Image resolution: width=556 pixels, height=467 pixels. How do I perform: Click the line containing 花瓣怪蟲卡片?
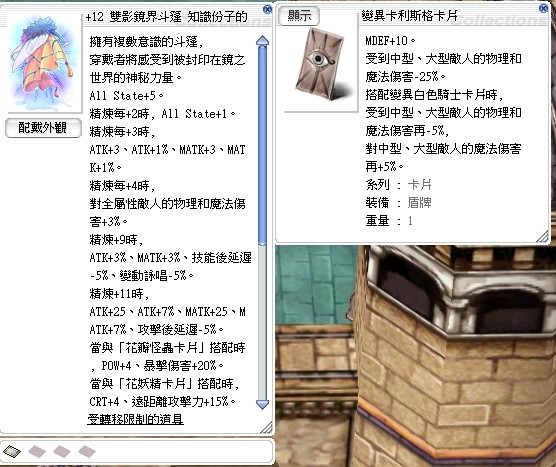[167, 348]
